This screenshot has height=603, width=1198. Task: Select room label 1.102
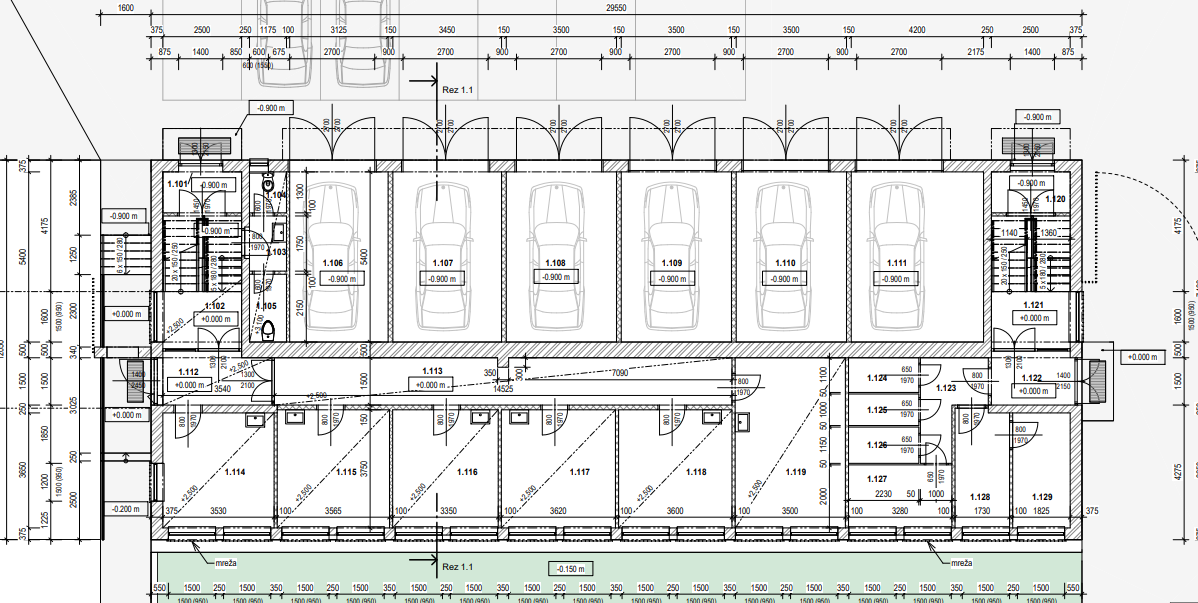[215, 306]
